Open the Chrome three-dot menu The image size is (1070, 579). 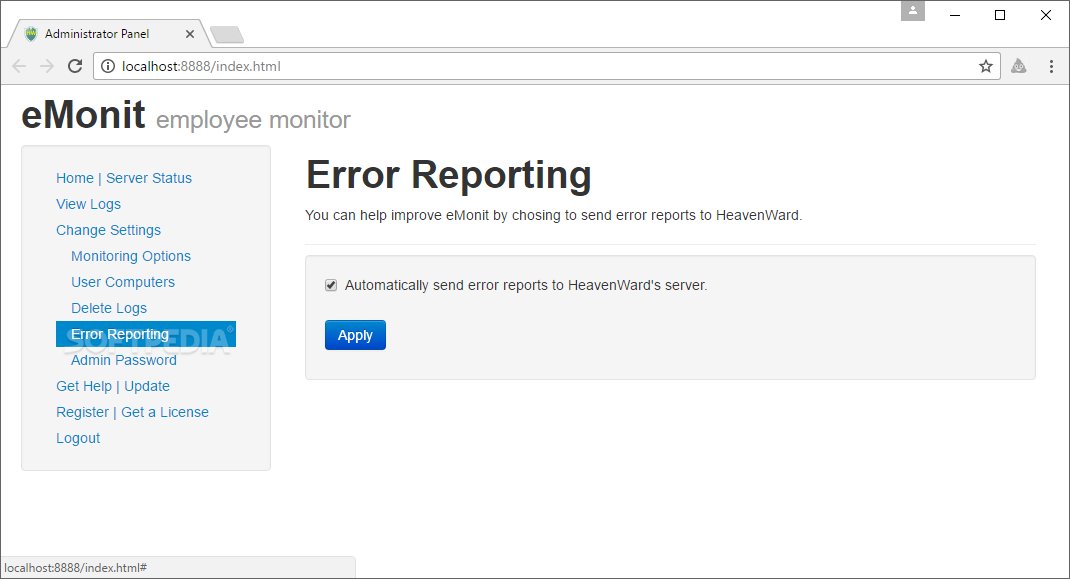(x=1051, y=66)
